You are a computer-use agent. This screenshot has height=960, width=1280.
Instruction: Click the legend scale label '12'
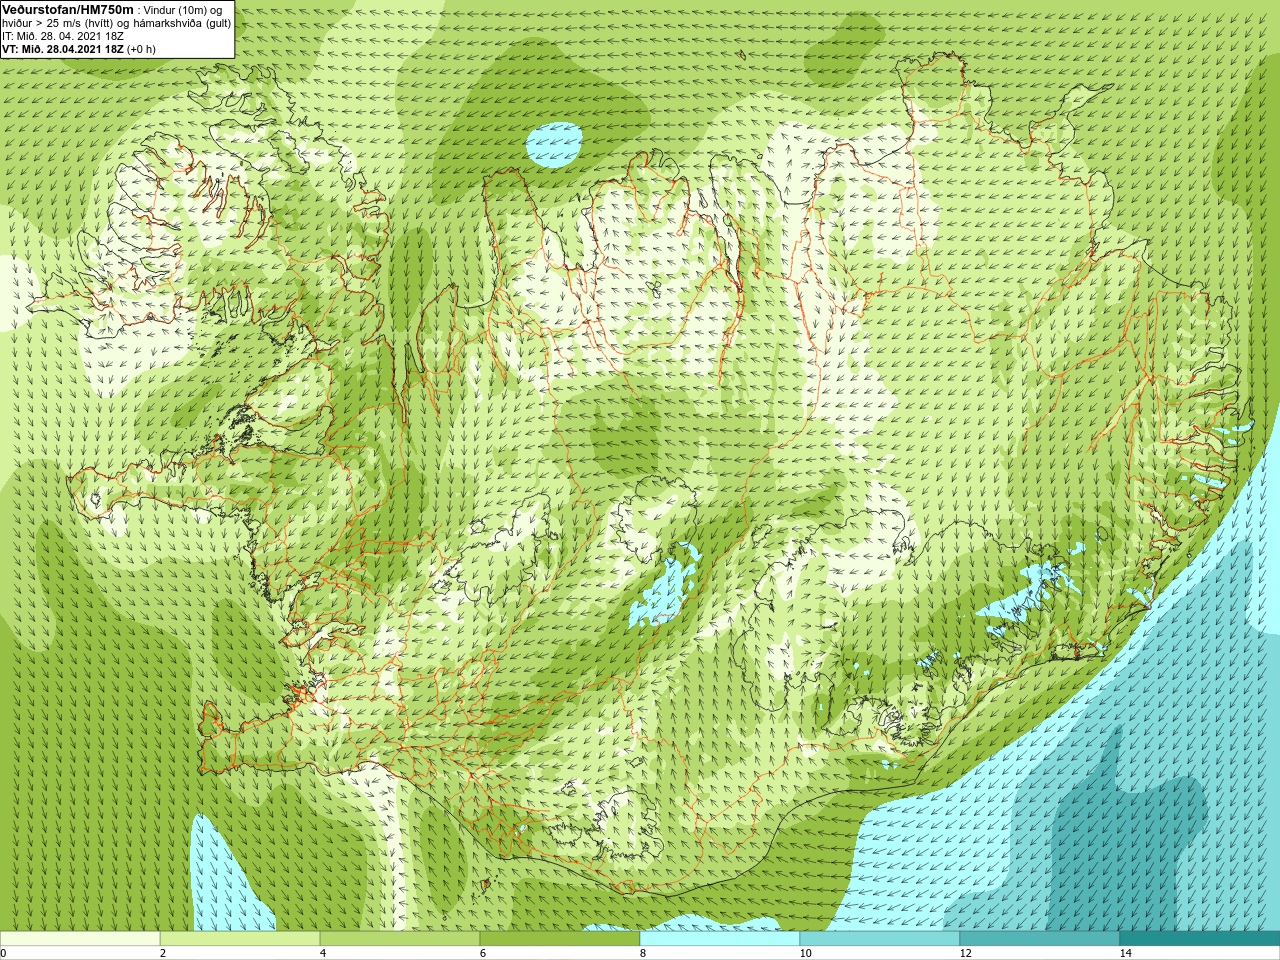tap(965, 953)
